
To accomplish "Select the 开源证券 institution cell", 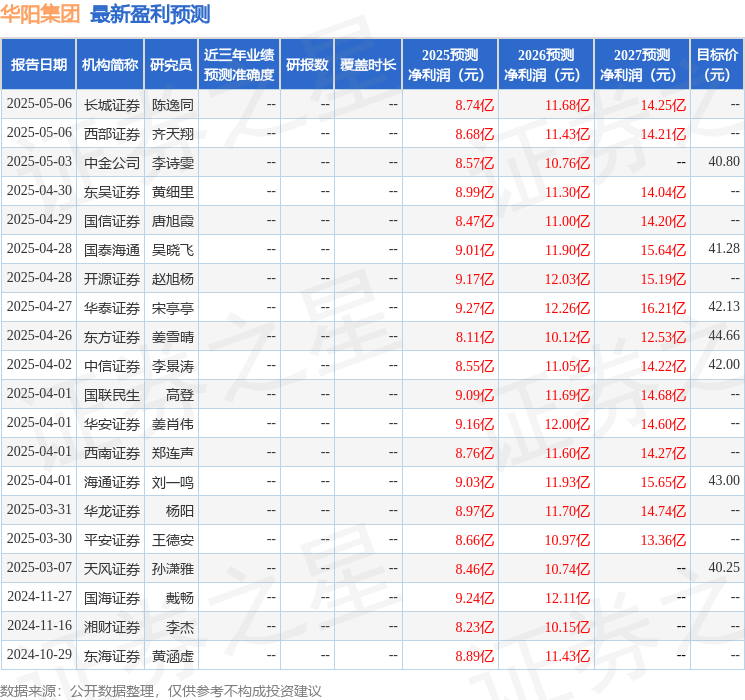I will coord(112,279).
